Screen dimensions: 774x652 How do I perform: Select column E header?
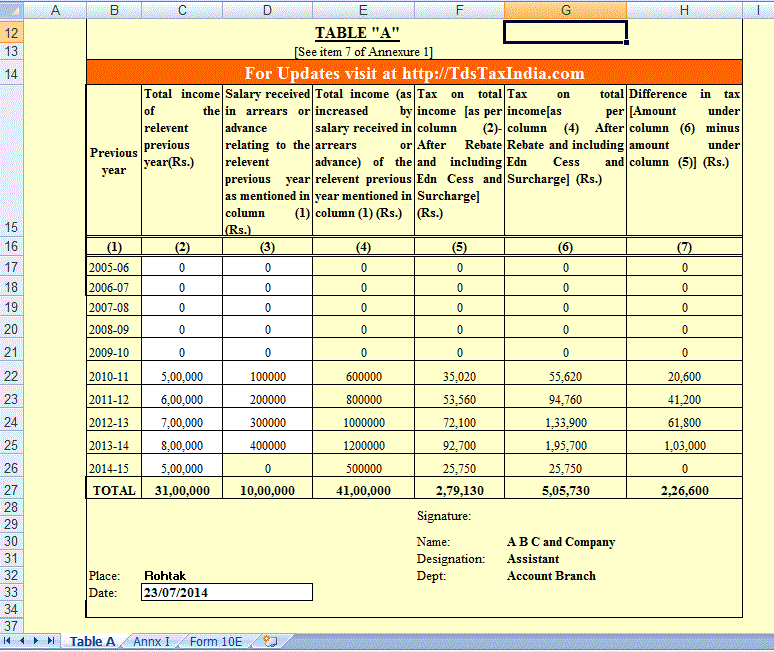click(x=363, y=10)
